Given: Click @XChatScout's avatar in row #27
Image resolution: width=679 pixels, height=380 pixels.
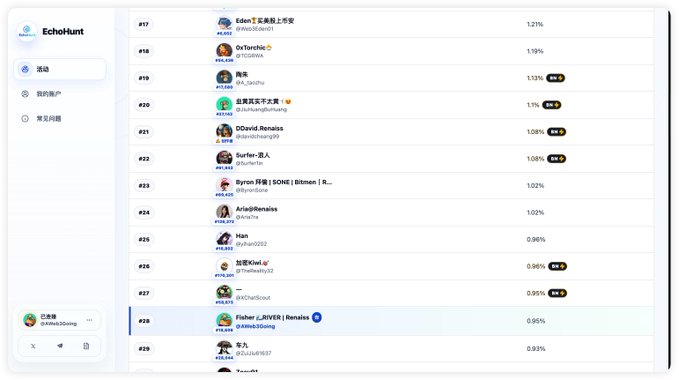Looking at the screenshot, I should point(224,292).
